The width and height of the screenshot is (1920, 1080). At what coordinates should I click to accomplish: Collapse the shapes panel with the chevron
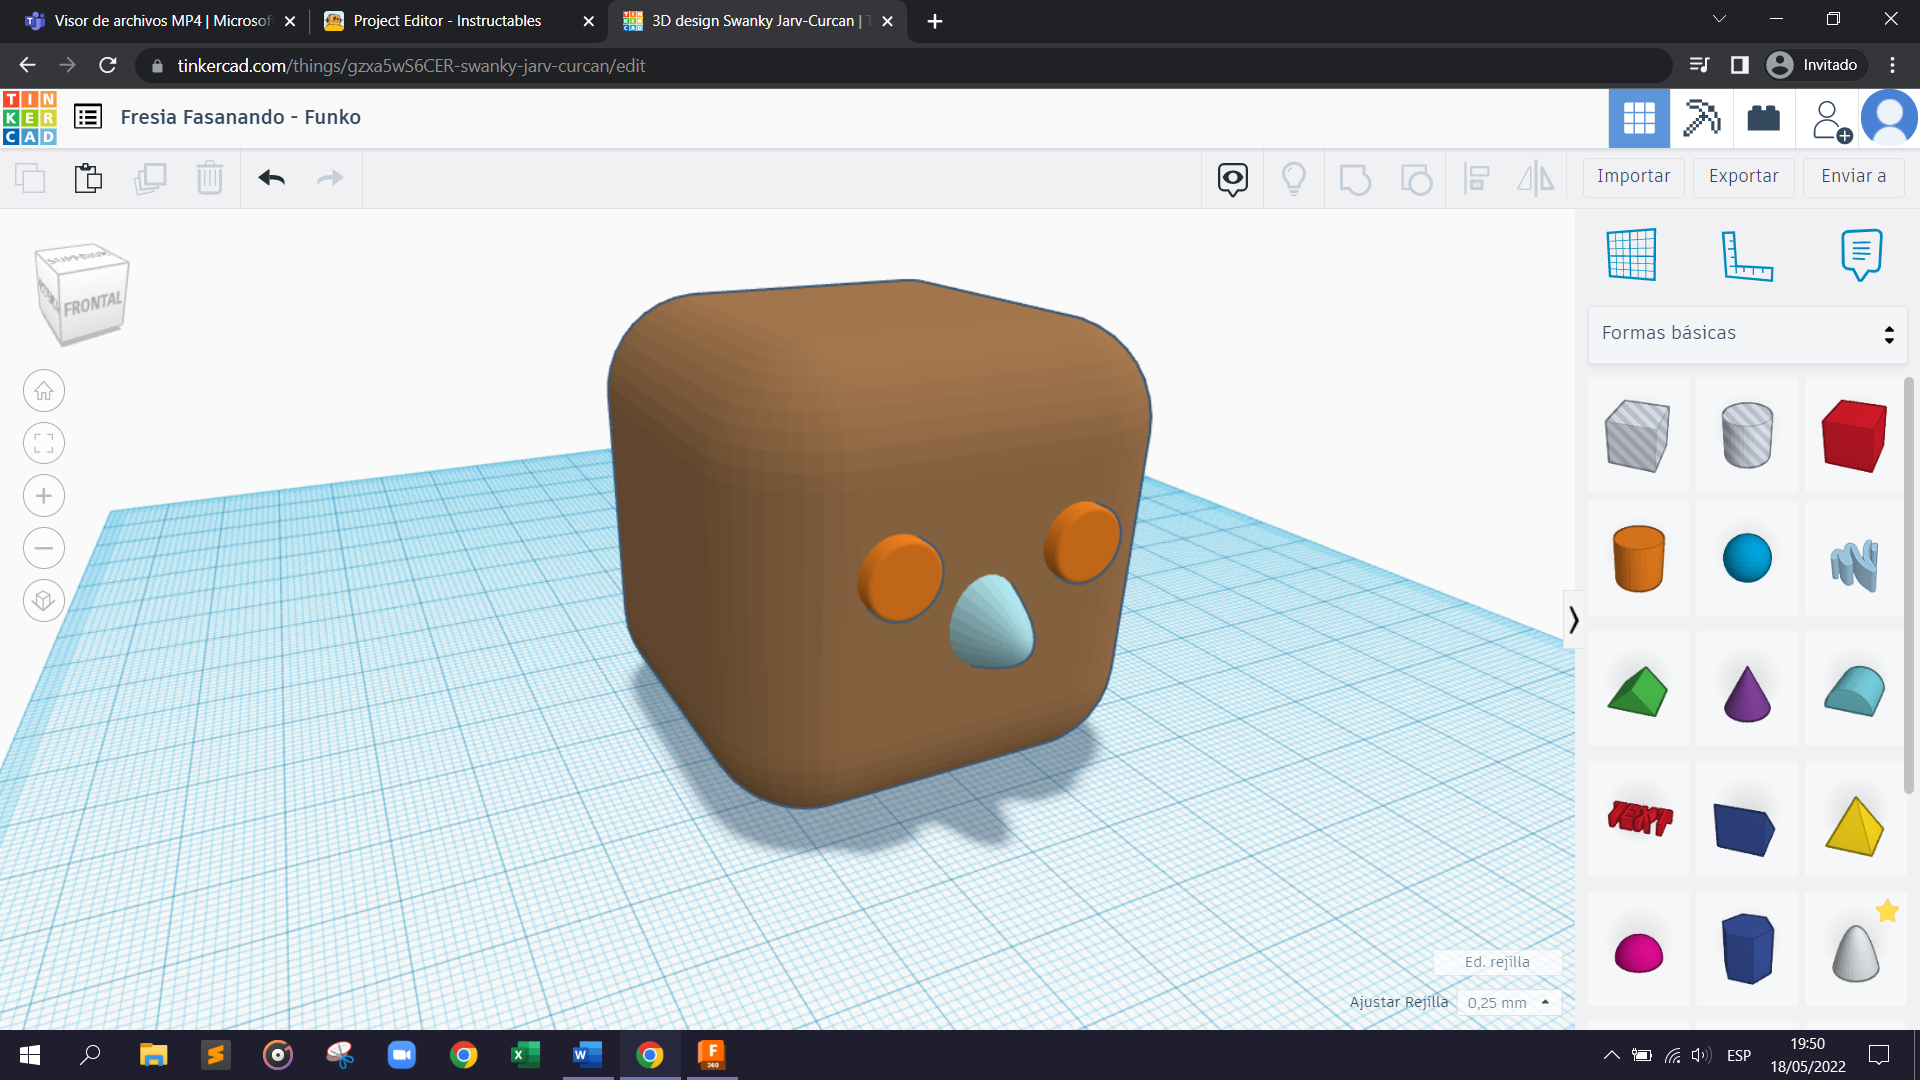1573,620
